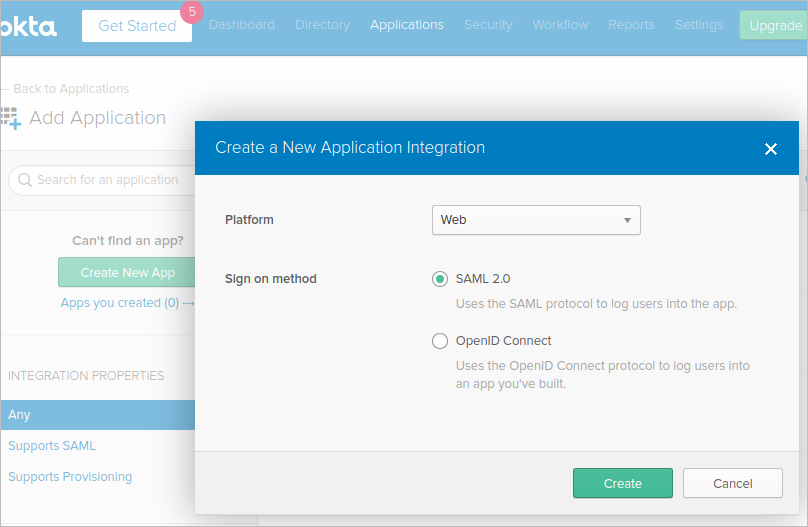The width and height of the screenshot is (808, 527).
Task: Open the Reports menu
Action: point(631,25)
